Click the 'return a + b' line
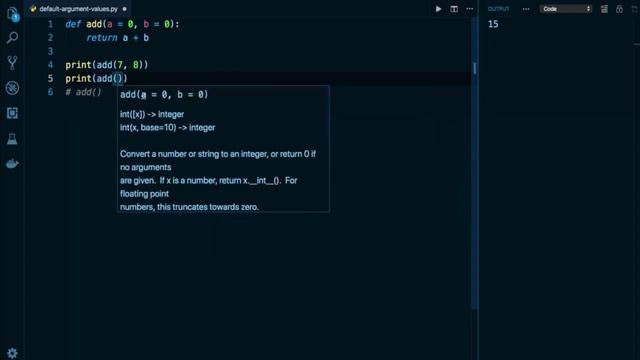 pyautogui.click(x=118, y=38)
